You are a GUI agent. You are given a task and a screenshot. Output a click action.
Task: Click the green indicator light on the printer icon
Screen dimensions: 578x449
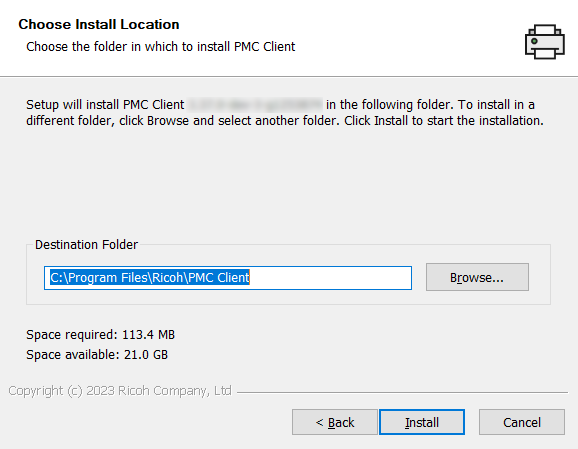point(534,41)
